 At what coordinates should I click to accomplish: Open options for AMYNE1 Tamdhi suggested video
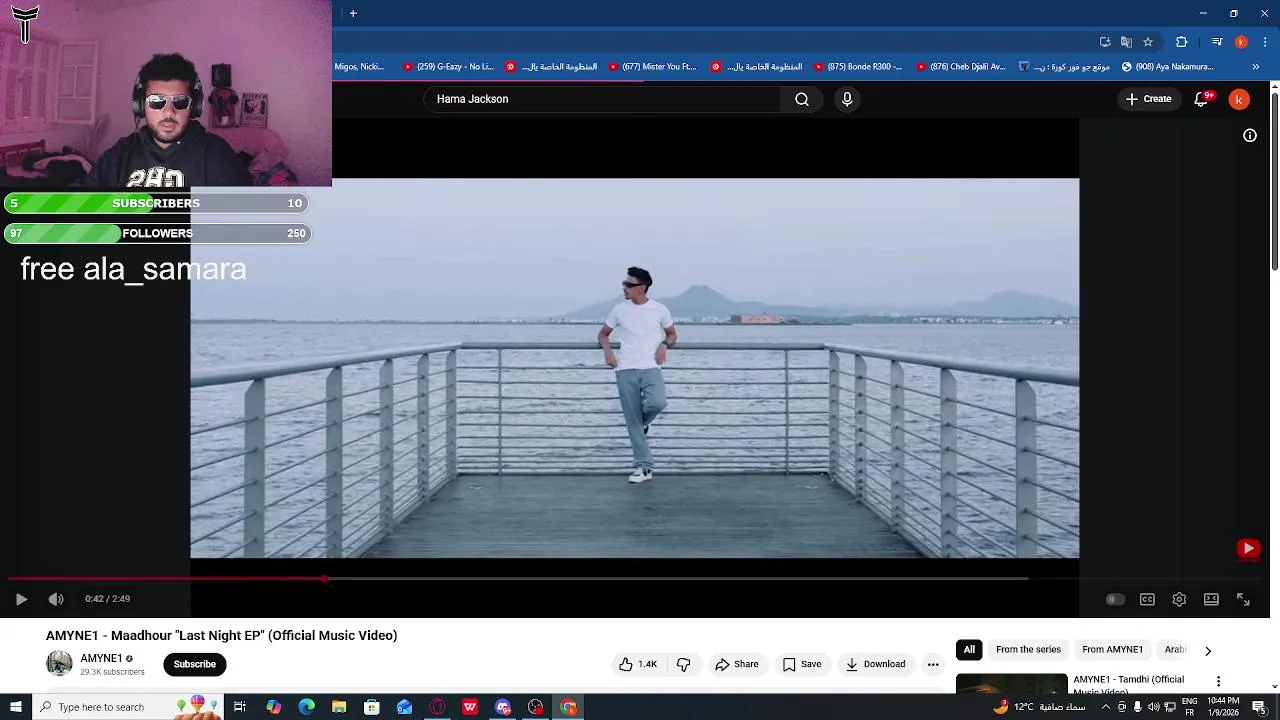(1218, 681)
